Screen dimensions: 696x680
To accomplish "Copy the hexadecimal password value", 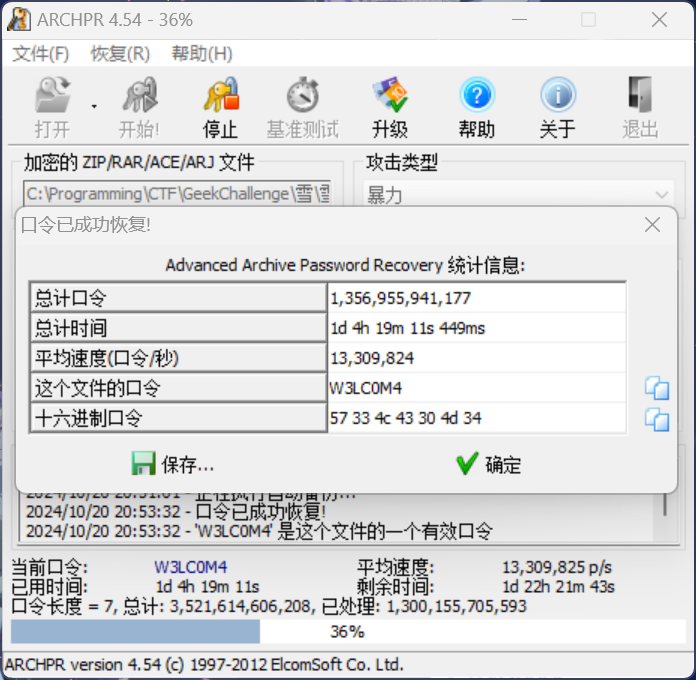I will point(657,419).
